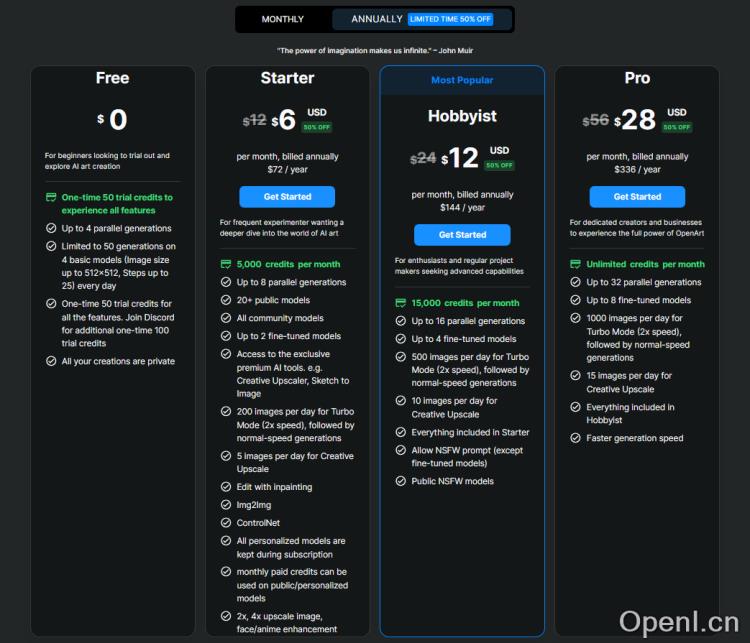This screenshot has width=750, height=643.
Task: Click the checkmark icon beside ControlNet
Action: tap(226, 523)
